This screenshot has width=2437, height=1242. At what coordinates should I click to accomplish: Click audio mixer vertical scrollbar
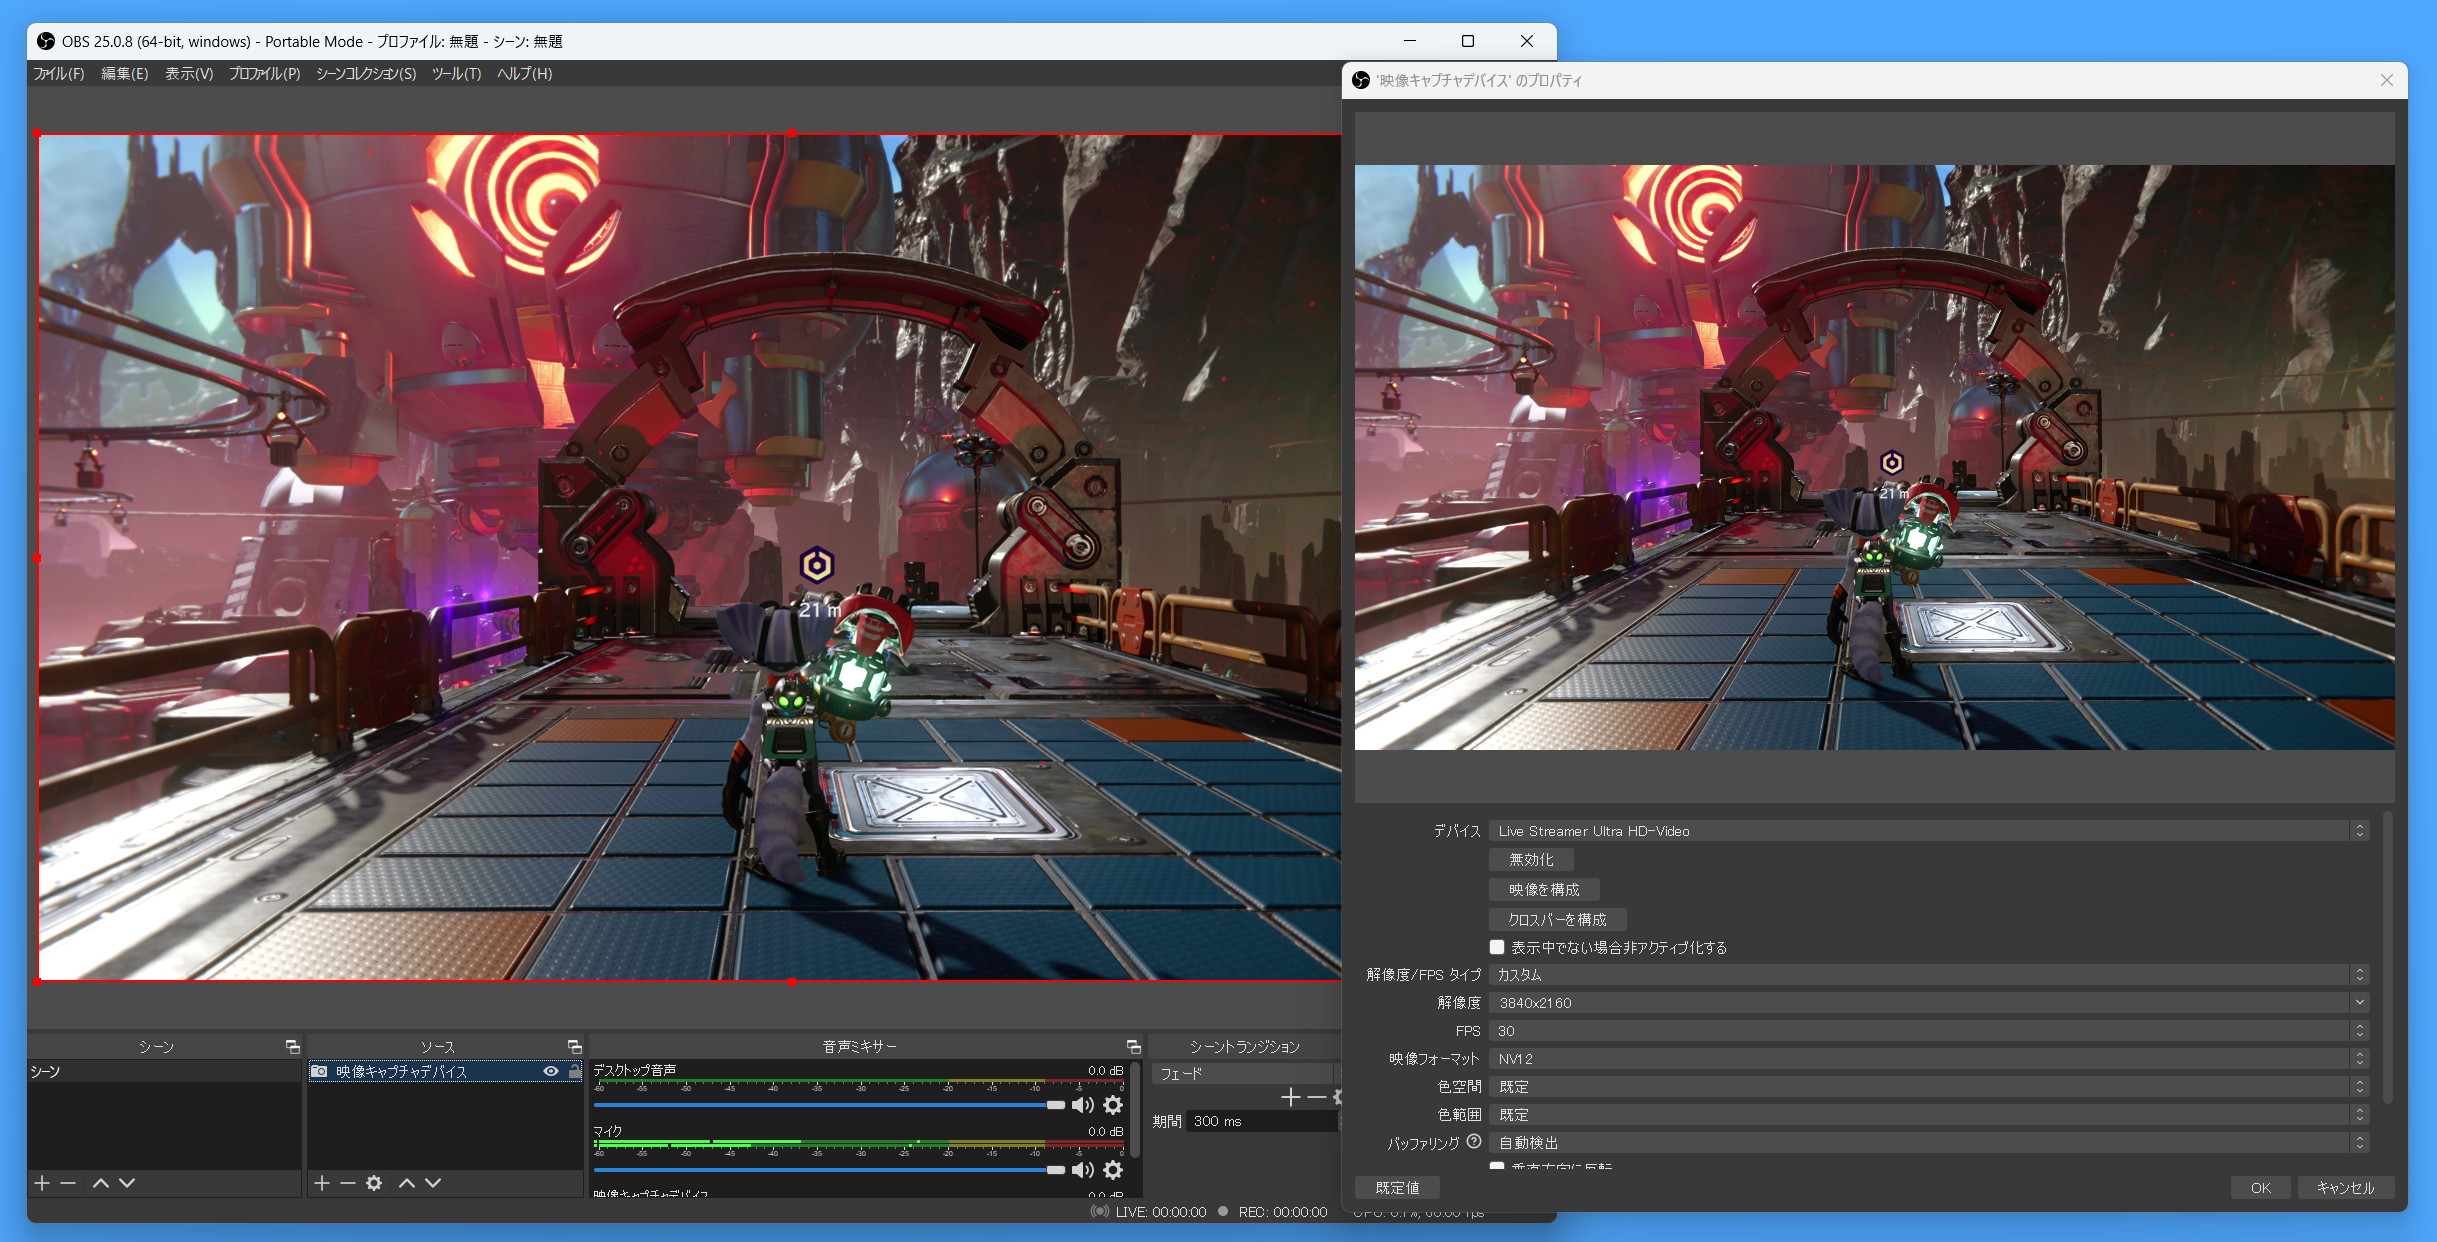click(x=1135, y=1112)
